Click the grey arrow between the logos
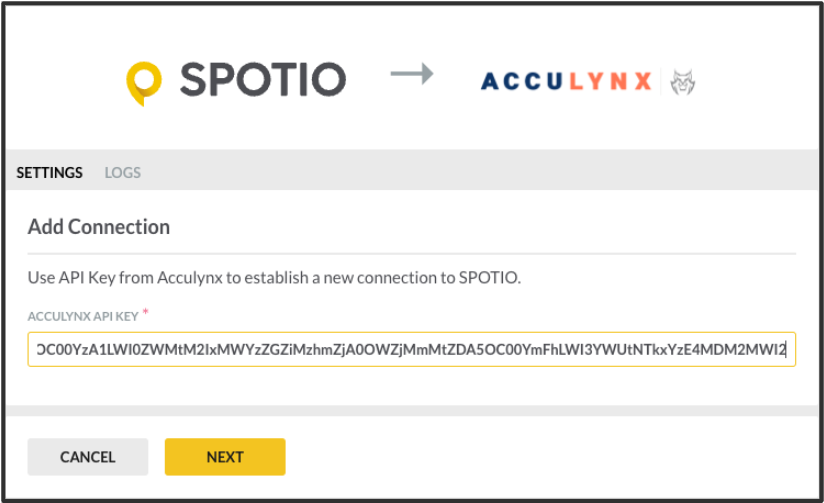This screenshot has width=824, height=503. pyautogui.click(x=412, y=74)
